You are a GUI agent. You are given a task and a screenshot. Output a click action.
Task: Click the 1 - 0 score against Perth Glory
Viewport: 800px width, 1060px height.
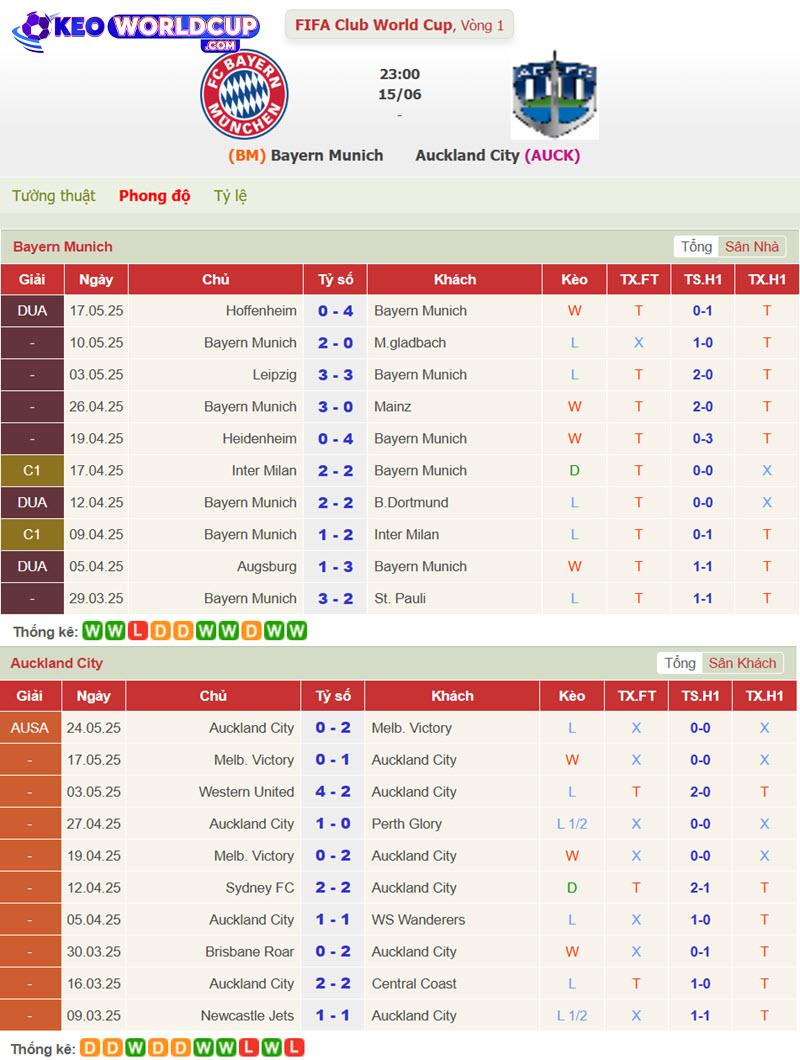coord(333,824)
